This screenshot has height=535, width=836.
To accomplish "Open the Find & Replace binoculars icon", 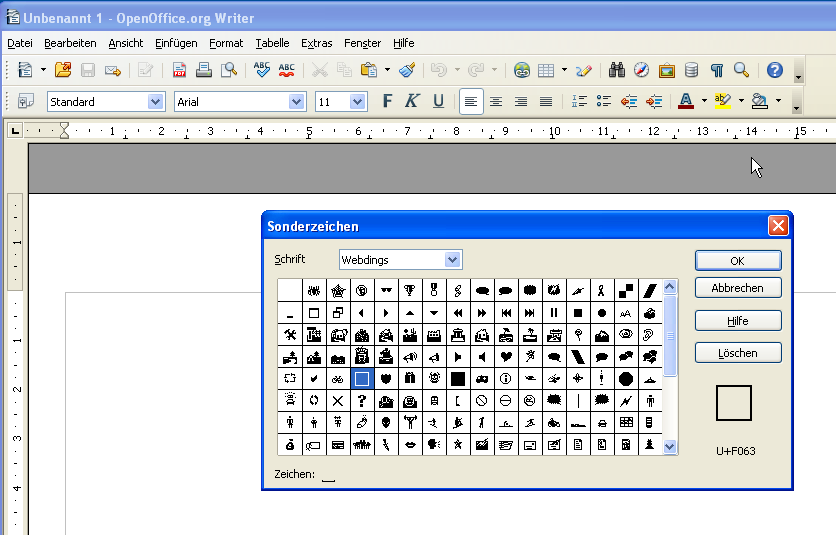I will pos(616,70).
